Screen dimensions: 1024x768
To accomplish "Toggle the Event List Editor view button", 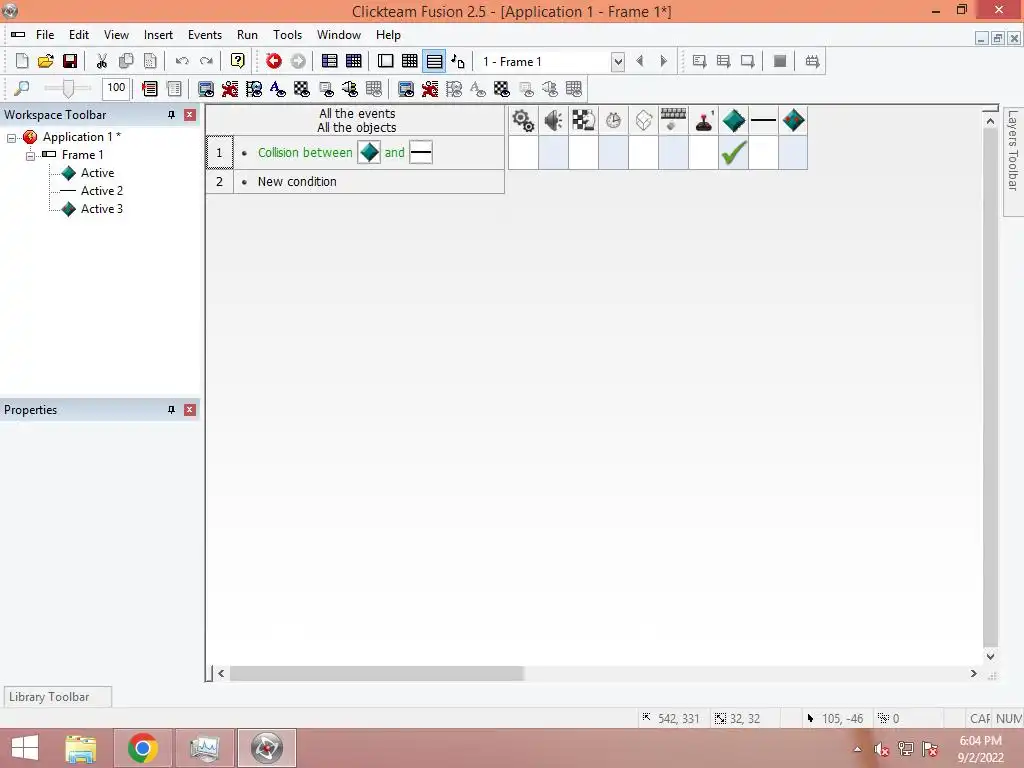I will 434,61.
